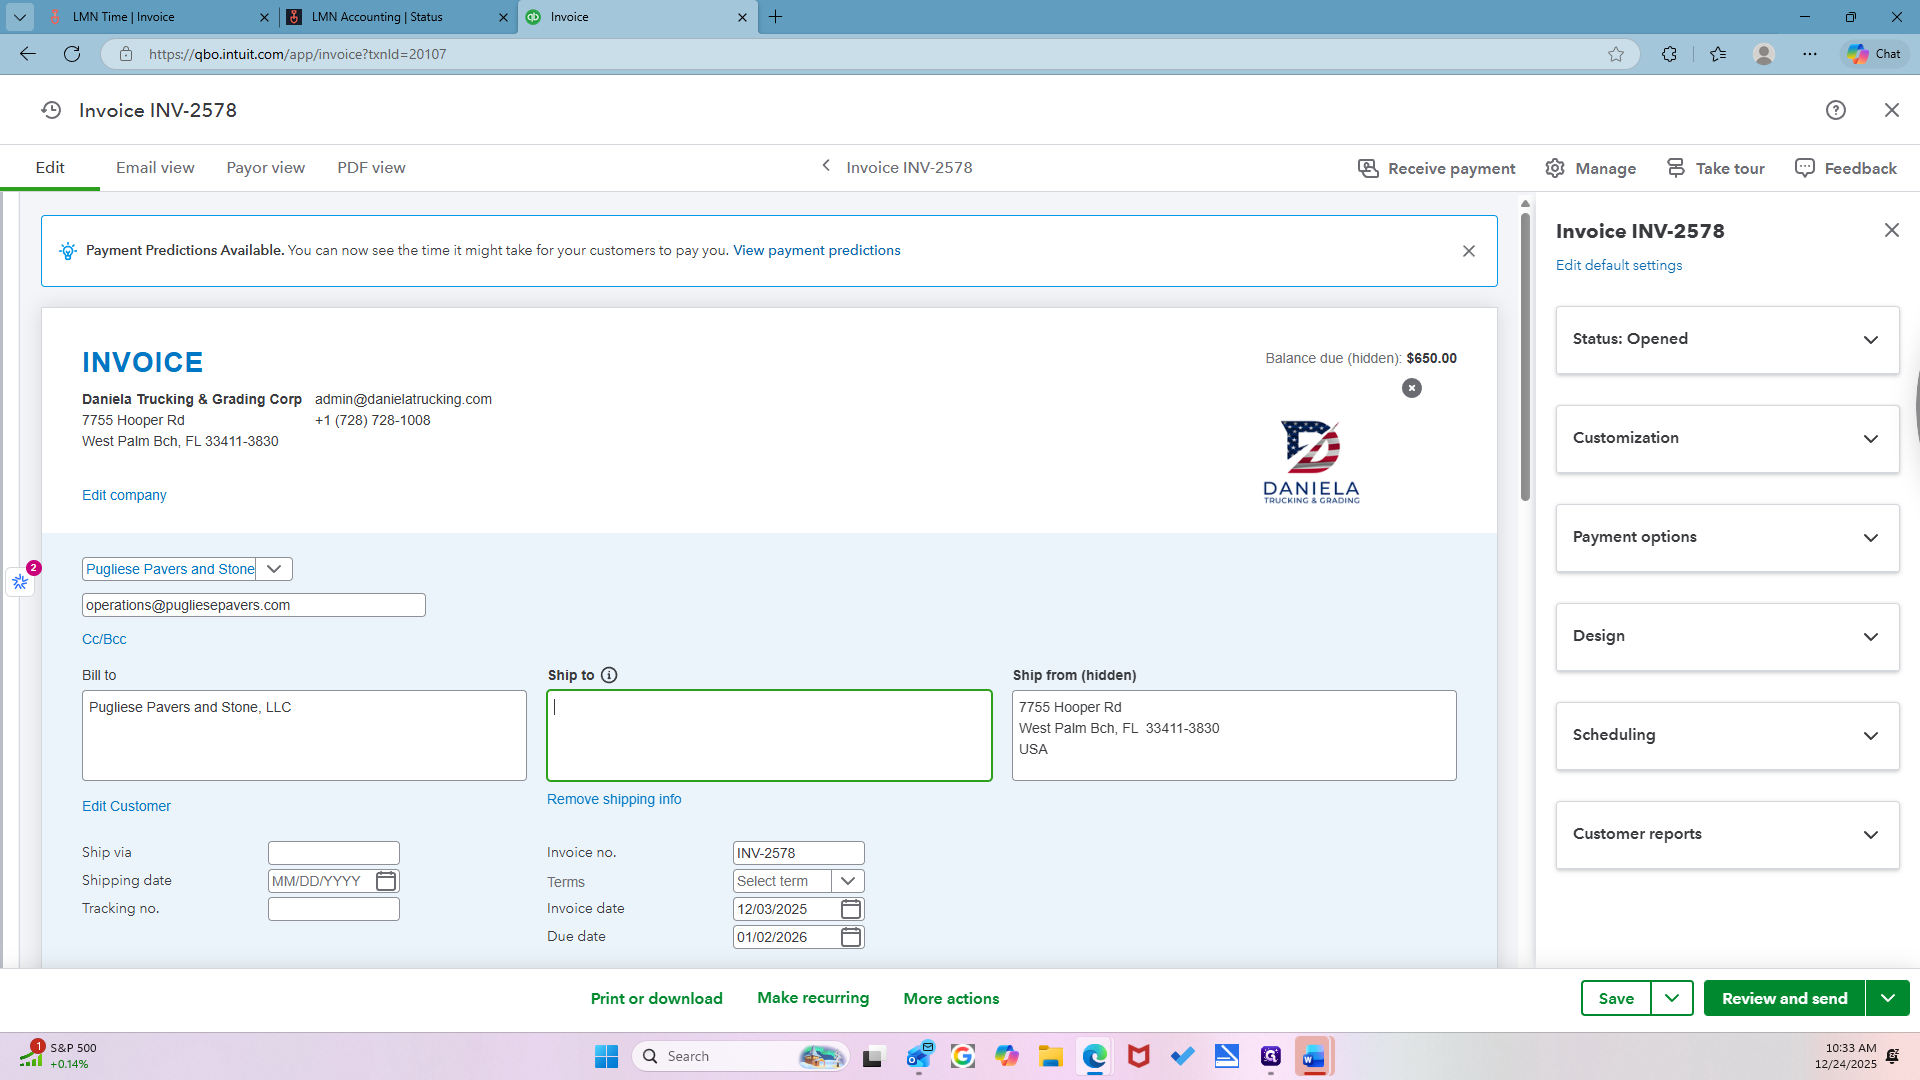This screenshot has height=1080, width=1920.
Task: Dismiss the Payment Predictions banner
Action: click(x=1469, y=251)
